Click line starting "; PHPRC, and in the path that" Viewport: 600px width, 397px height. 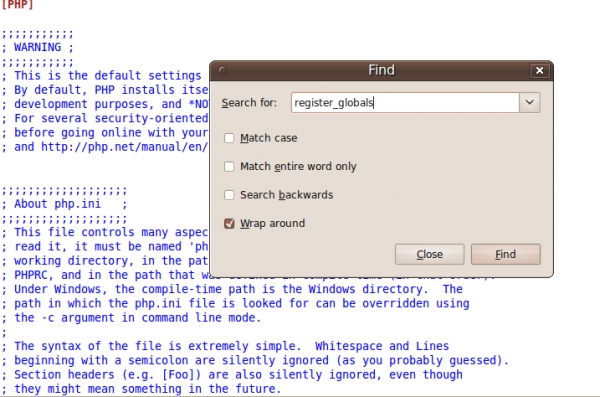tap(104, 275)
